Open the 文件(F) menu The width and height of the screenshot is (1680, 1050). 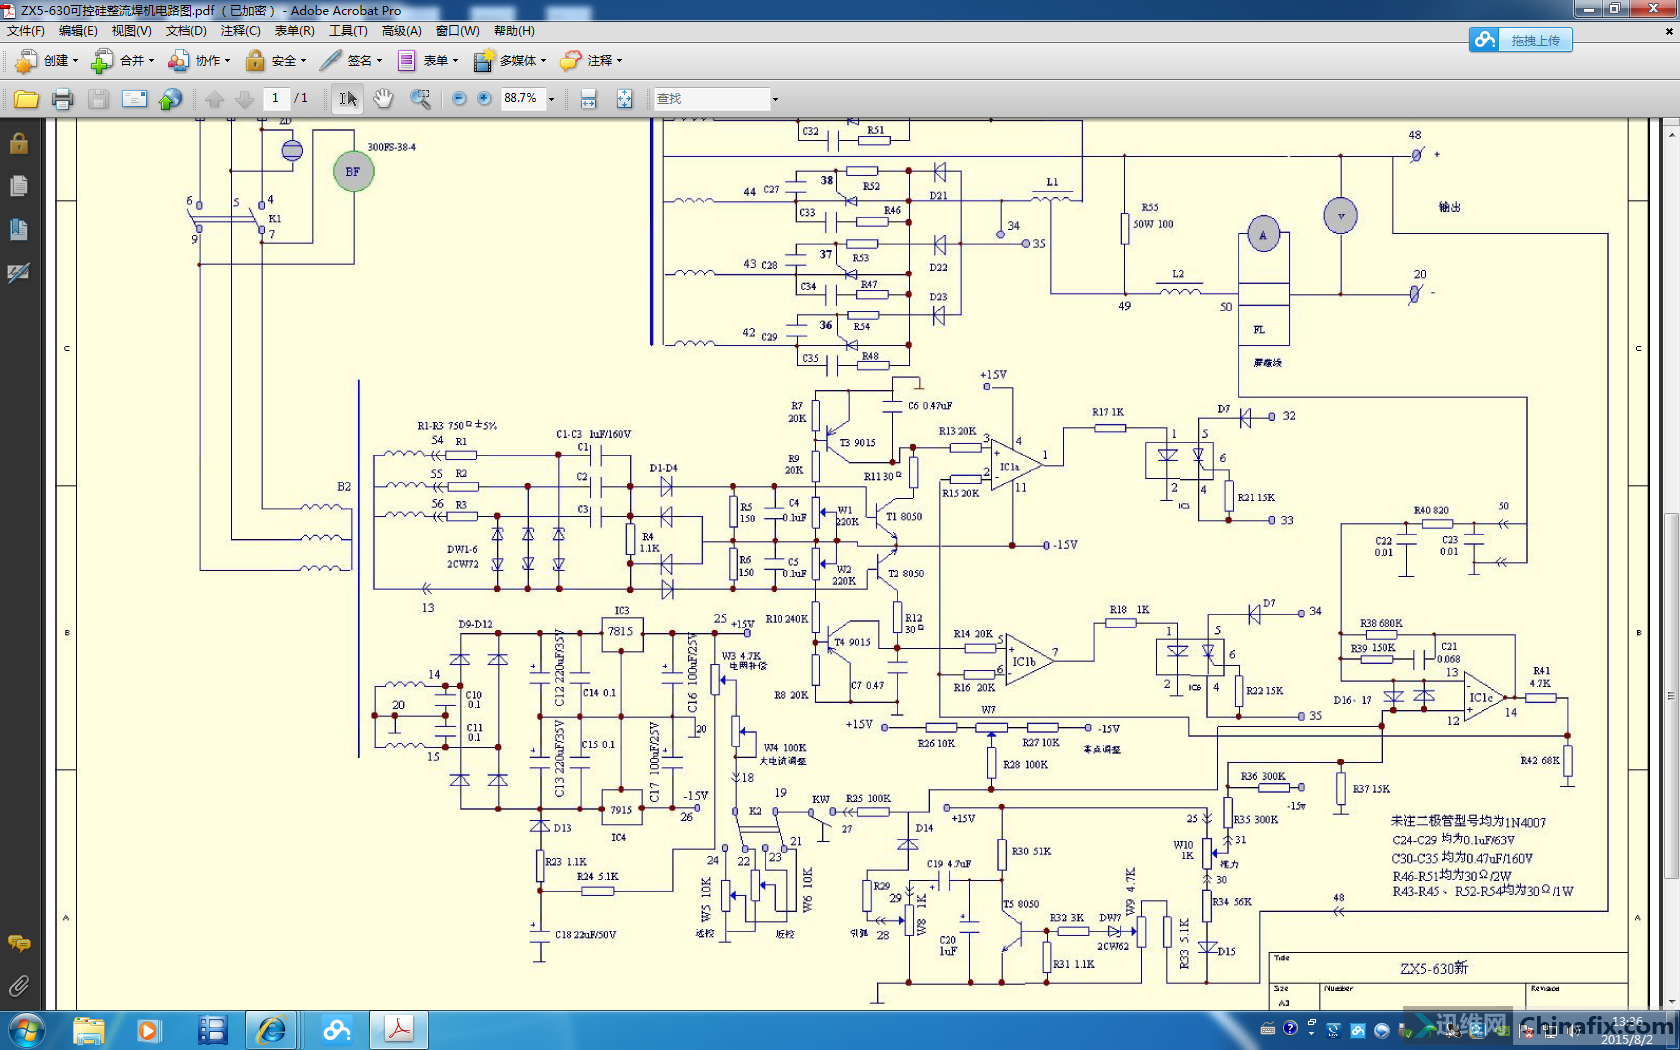tap(26, 31)
